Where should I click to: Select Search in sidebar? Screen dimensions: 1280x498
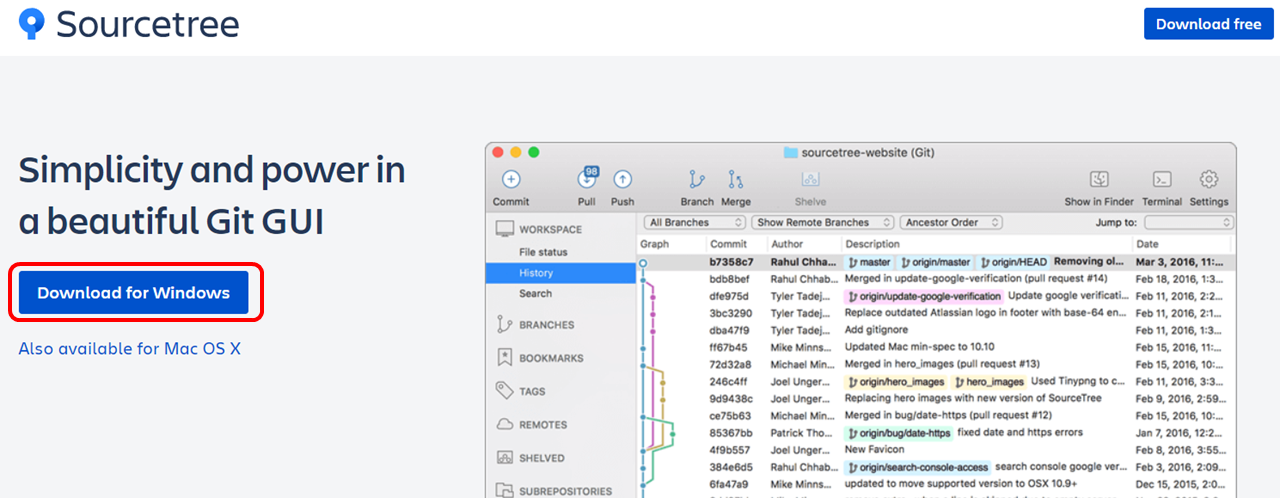[x=535, y=293]
